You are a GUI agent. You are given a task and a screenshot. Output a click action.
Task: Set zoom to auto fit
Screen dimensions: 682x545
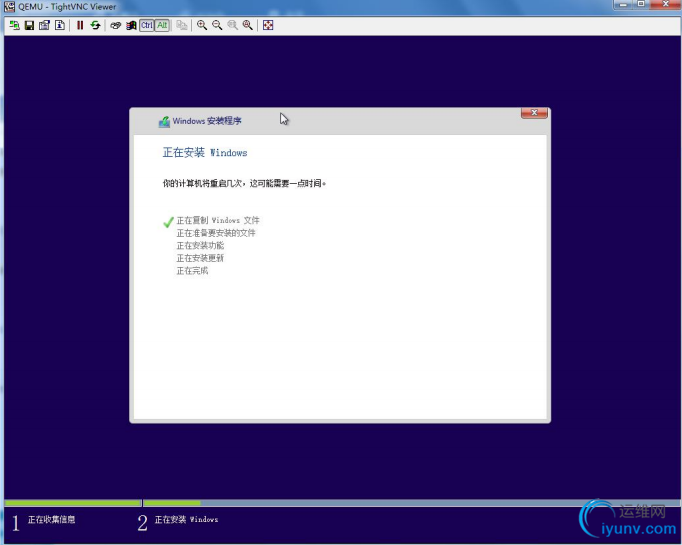pyautogui.click(x=248, y=25)
